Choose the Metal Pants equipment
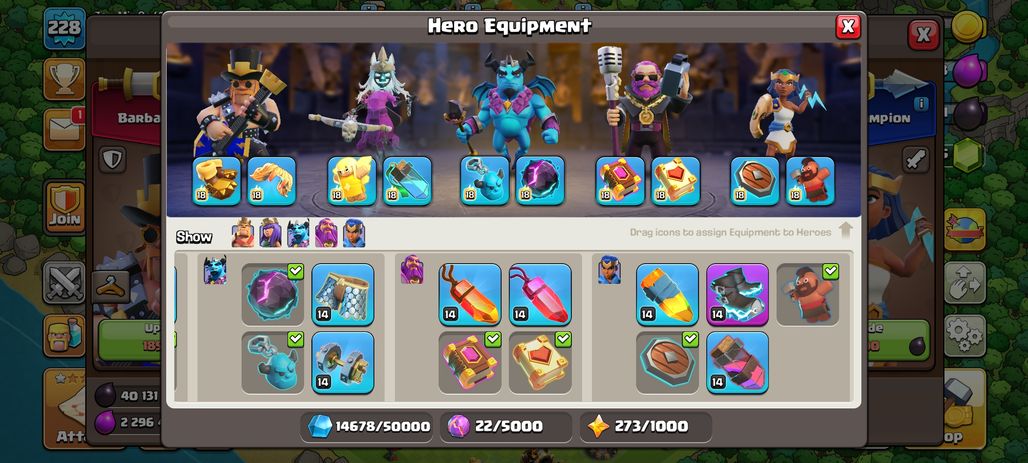Viewport: 1028px width, 463px height. coord(342,294)
